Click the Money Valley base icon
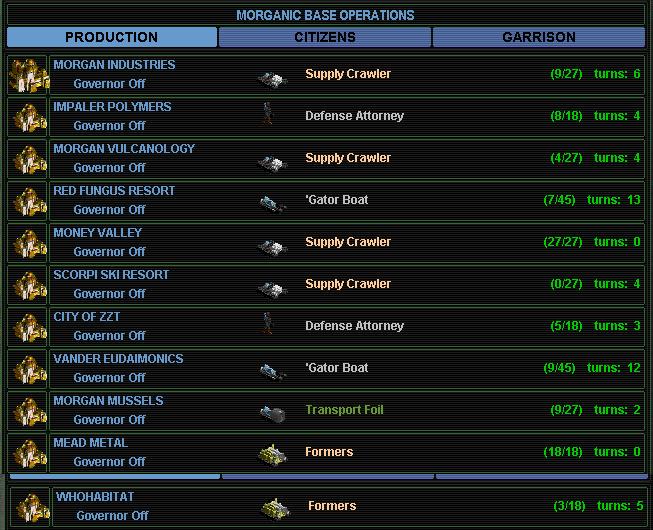This screenshot has height=530, width=653. (27, 243)
